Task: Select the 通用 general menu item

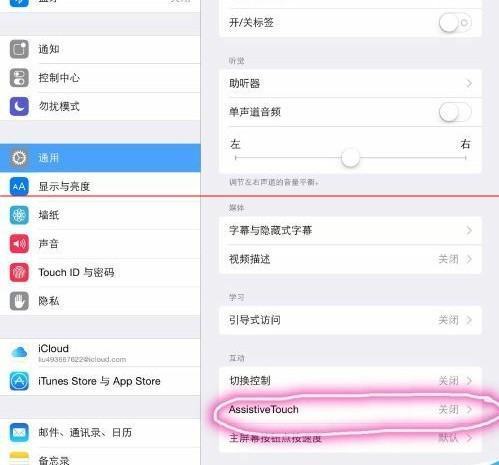Action: [x=100, y=158]
